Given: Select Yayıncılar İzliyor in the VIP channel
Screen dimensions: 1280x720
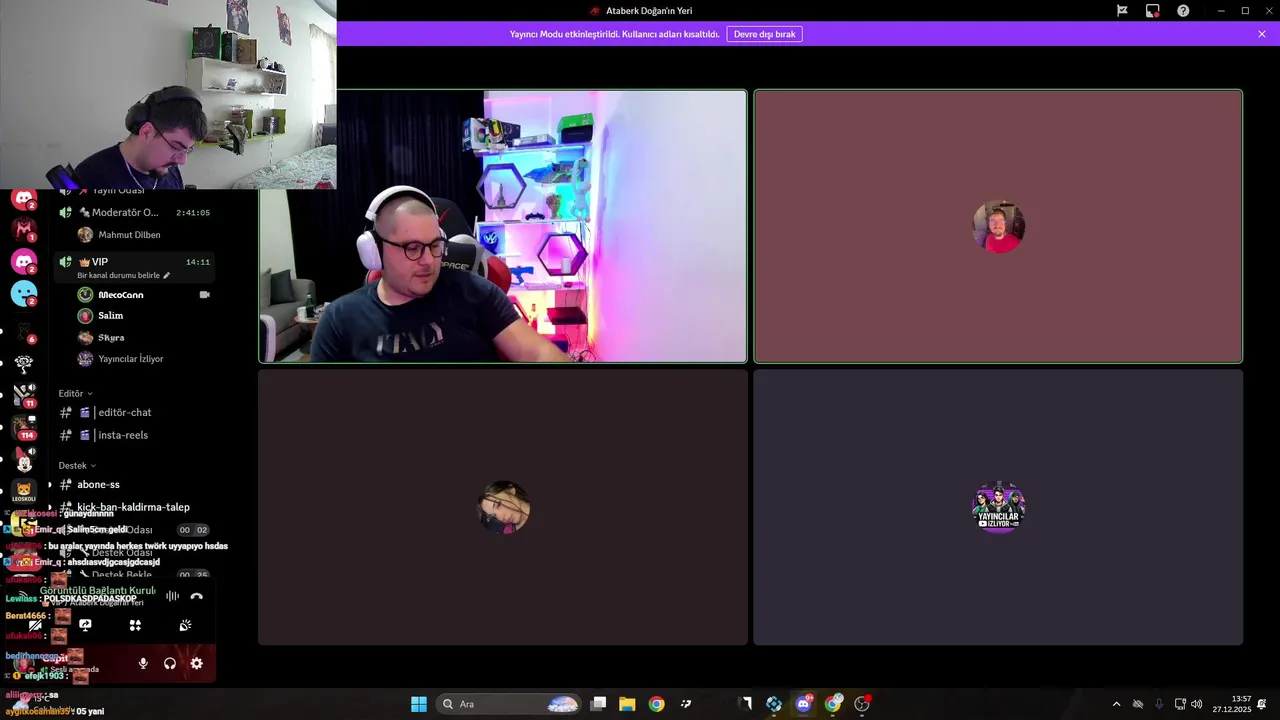Looking at the screenshot, I should coord(131,359).
